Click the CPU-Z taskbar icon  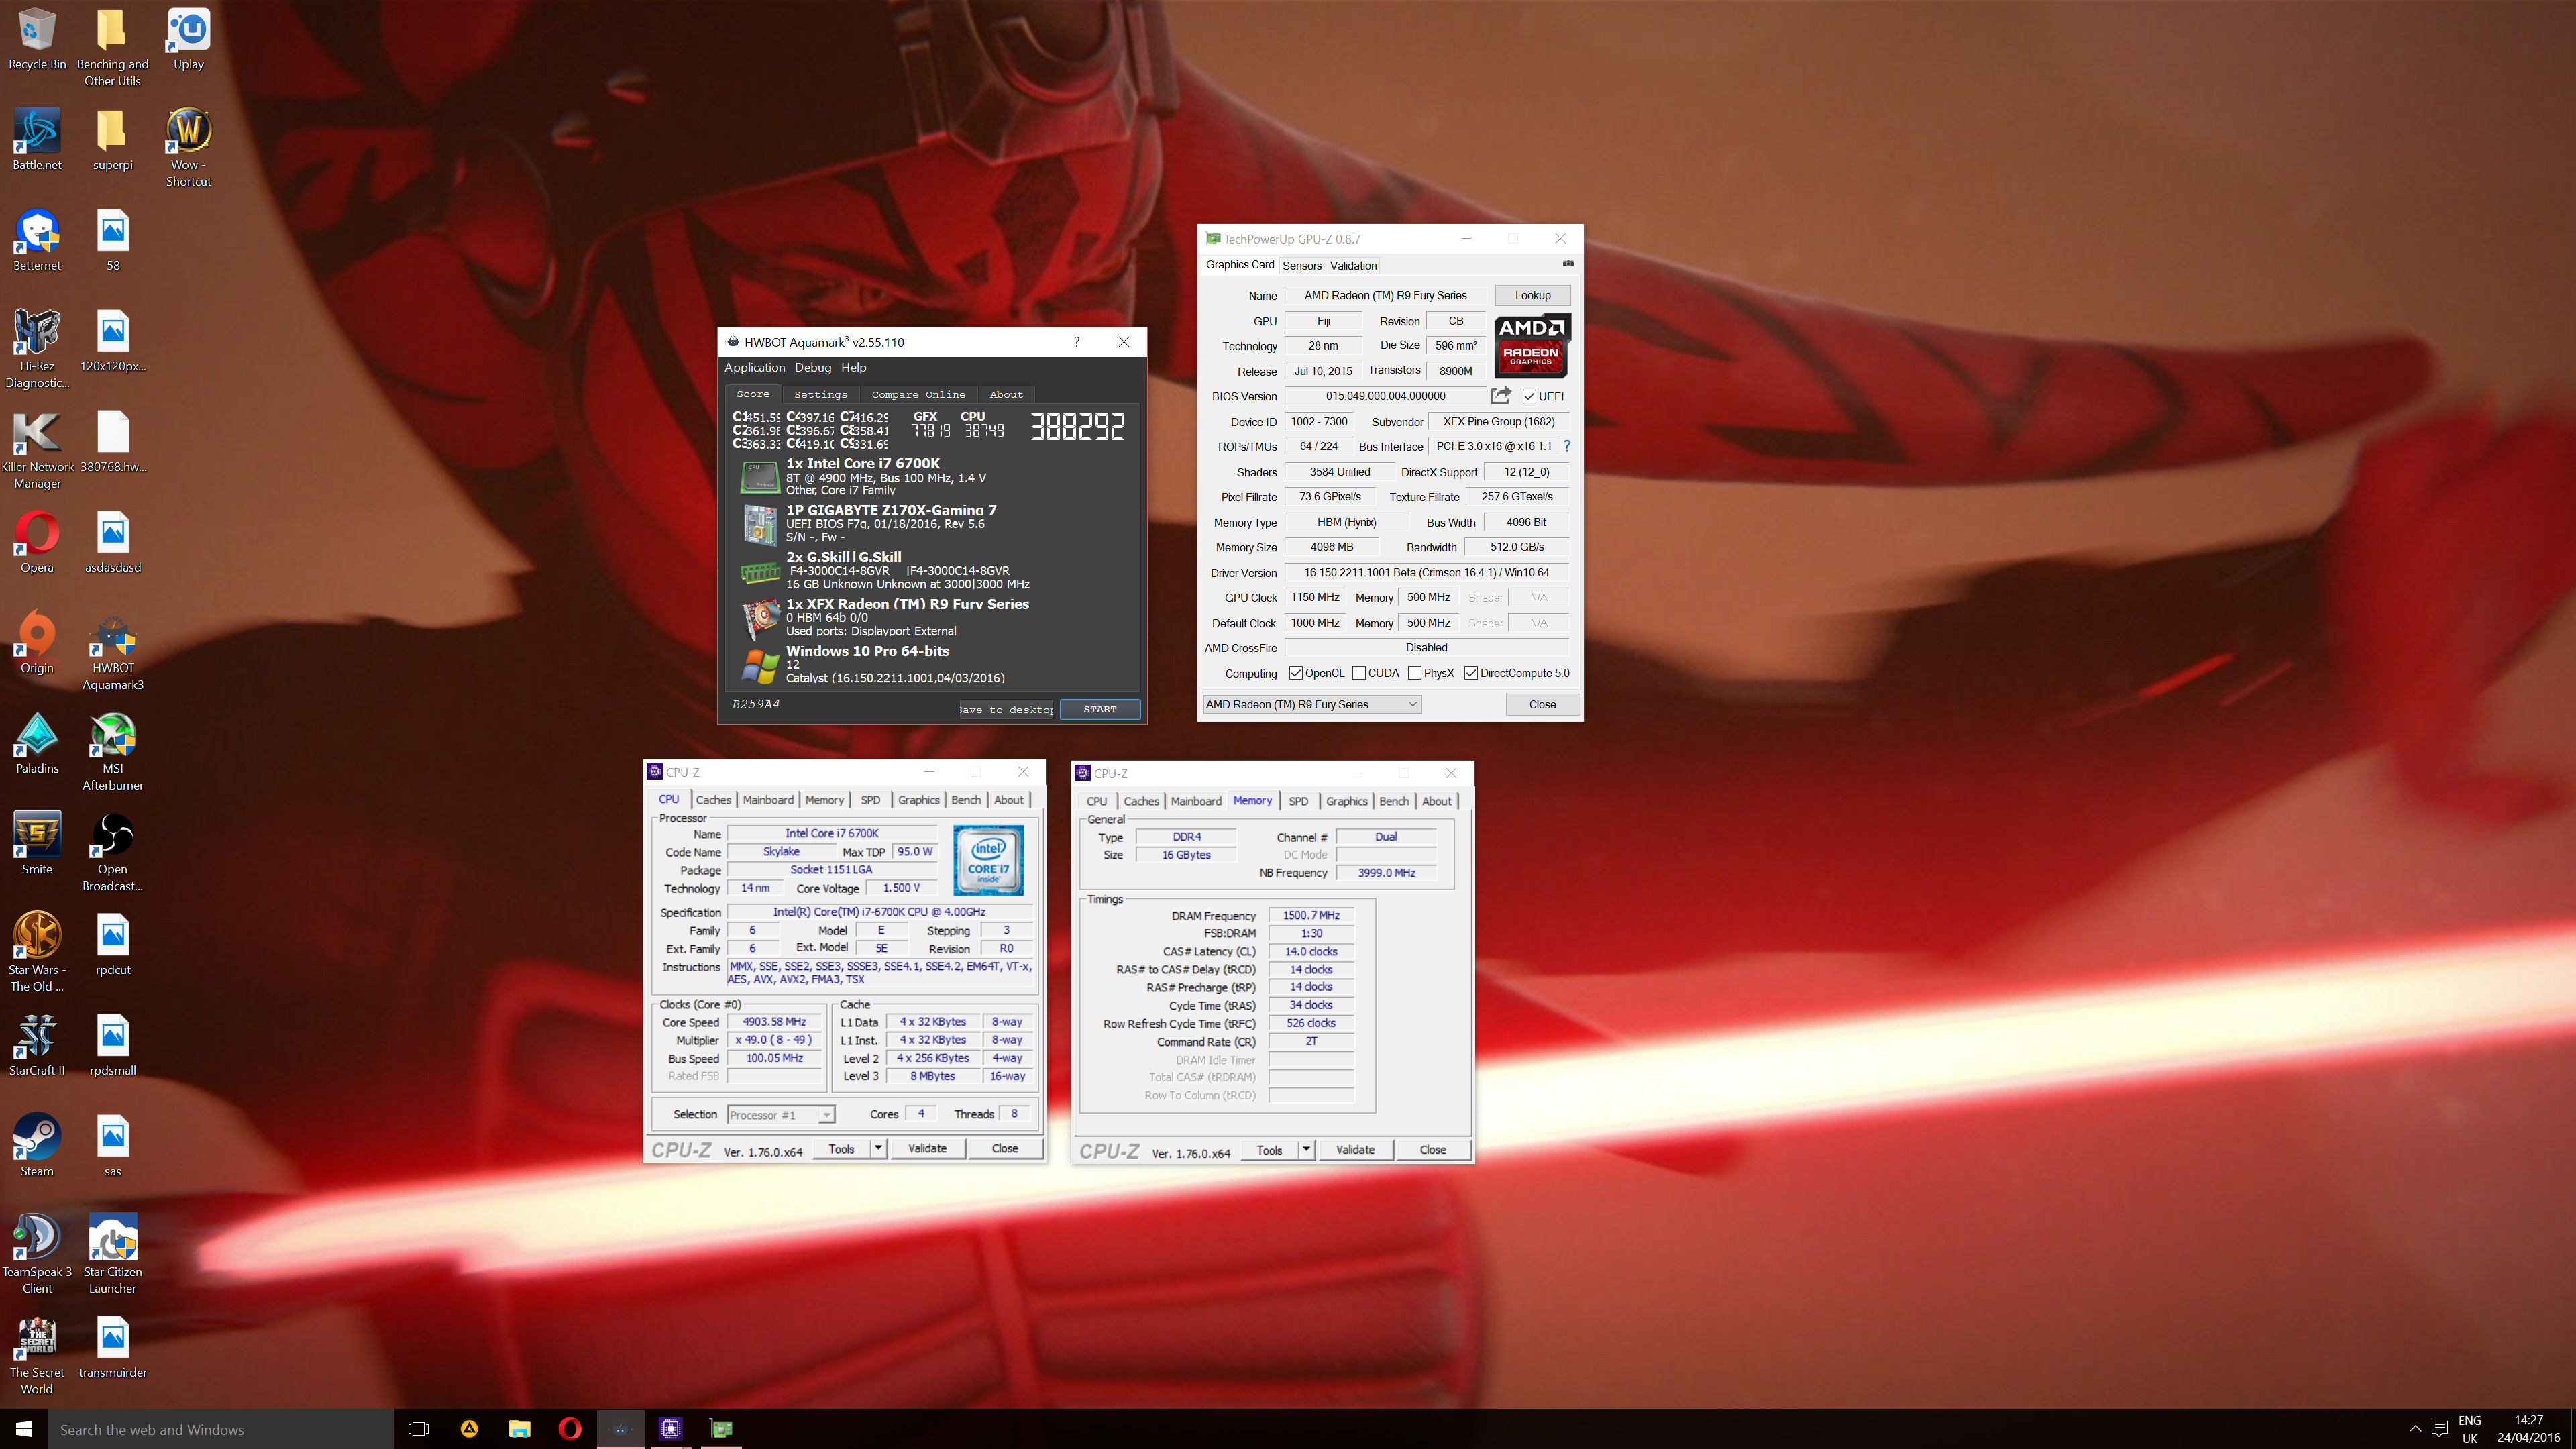coord(671,1429)
